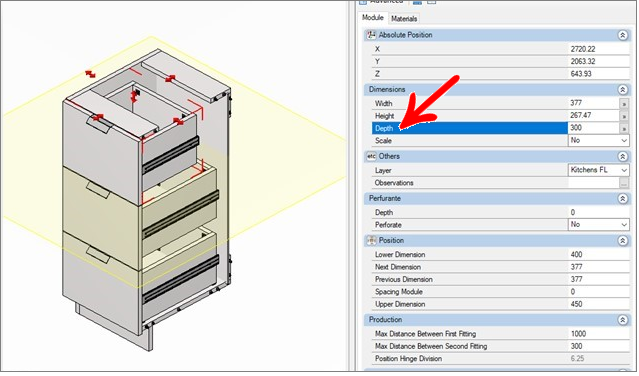Click the Others section etc icon

(x=371, y=156)
